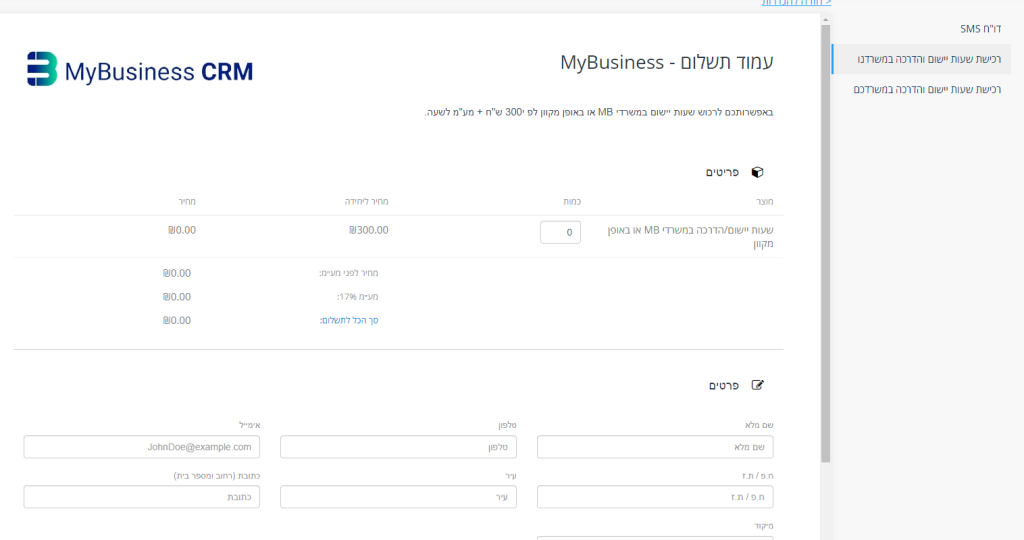Viewport: 1024px width, 540px height.
Task: Click the מחיר לפני מע"מ label
Action: click(349, 273)
